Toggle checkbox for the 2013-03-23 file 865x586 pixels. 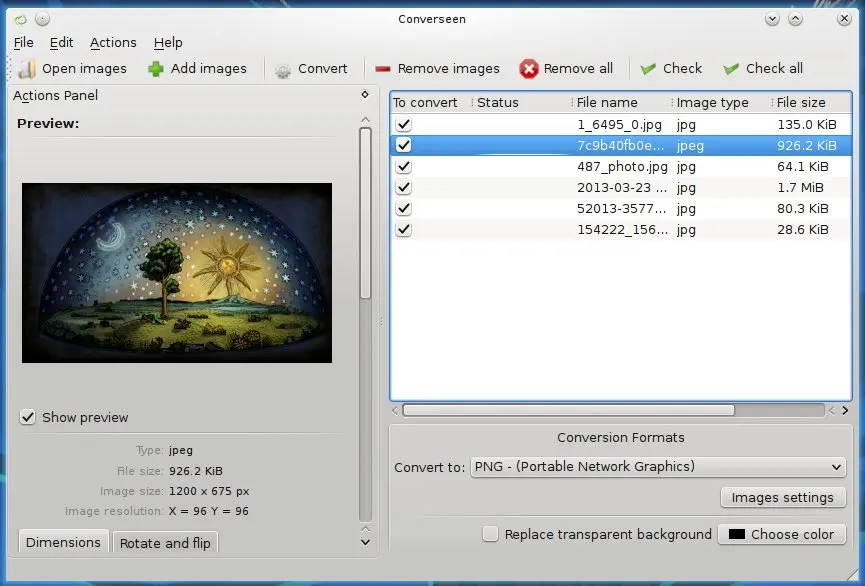[404, 187]
